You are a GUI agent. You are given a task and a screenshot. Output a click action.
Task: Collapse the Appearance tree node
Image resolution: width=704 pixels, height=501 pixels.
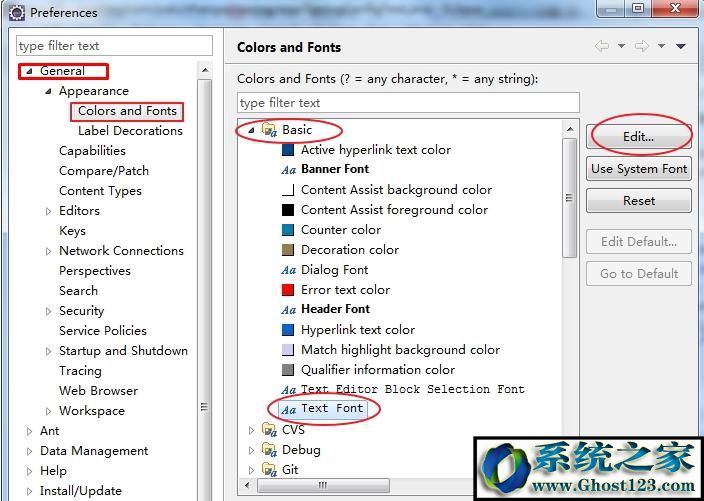click(48, 92)
